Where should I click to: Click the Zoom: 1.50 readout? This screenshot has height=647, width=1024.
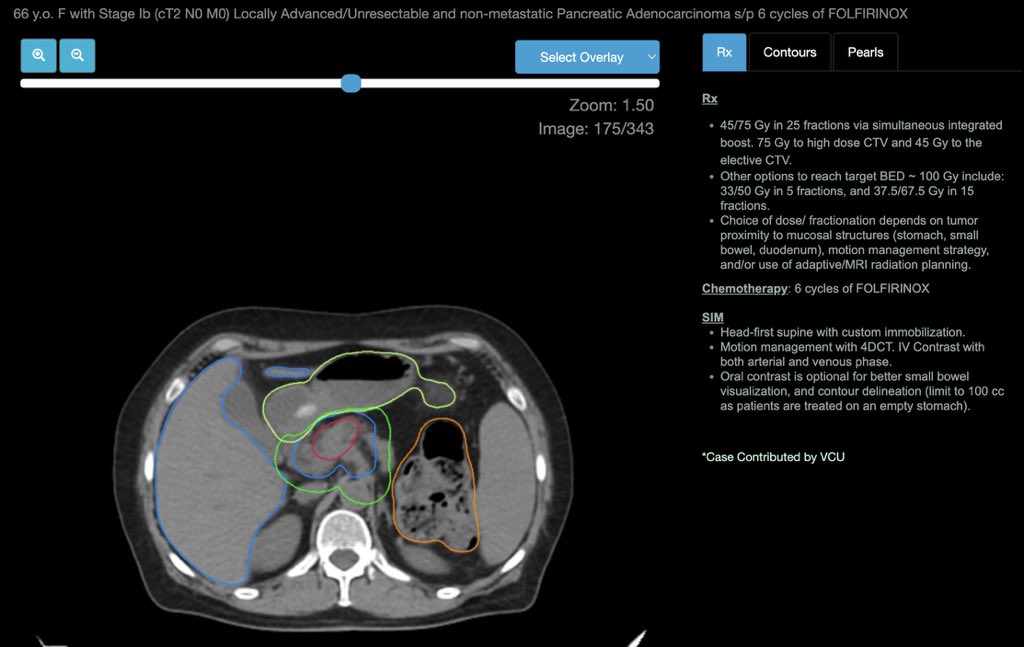[x=611, y=105]
